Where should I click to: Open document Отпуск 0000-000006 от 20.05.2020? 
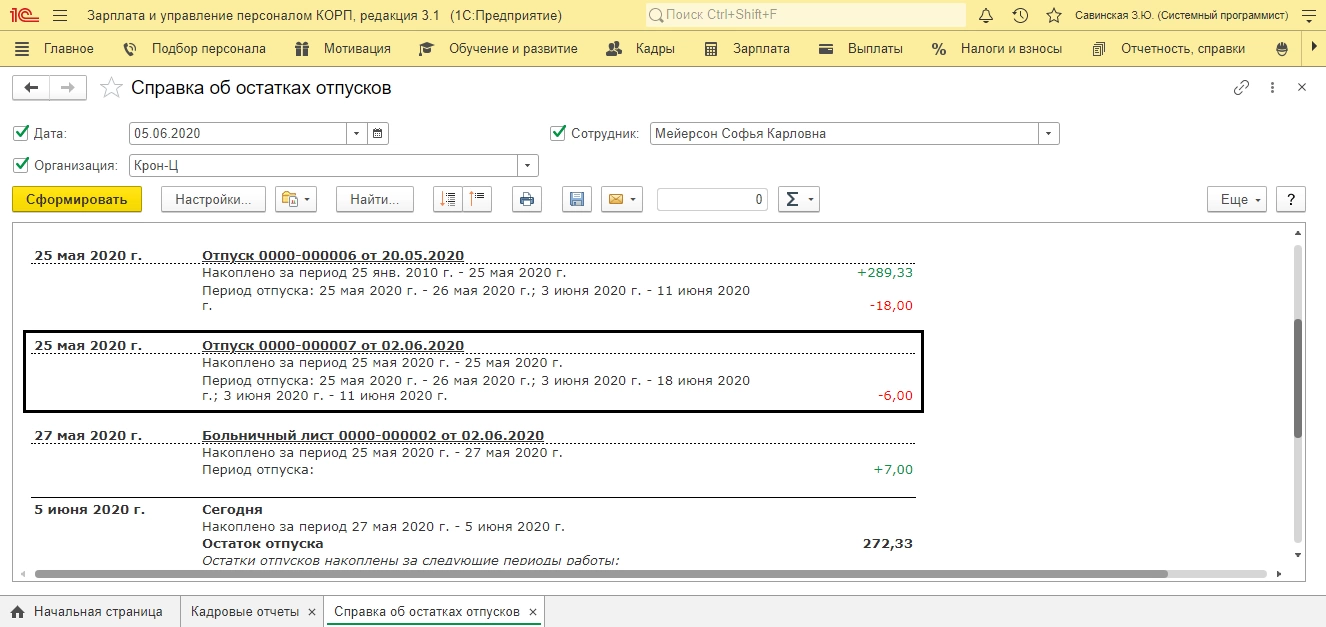[333, 255]
